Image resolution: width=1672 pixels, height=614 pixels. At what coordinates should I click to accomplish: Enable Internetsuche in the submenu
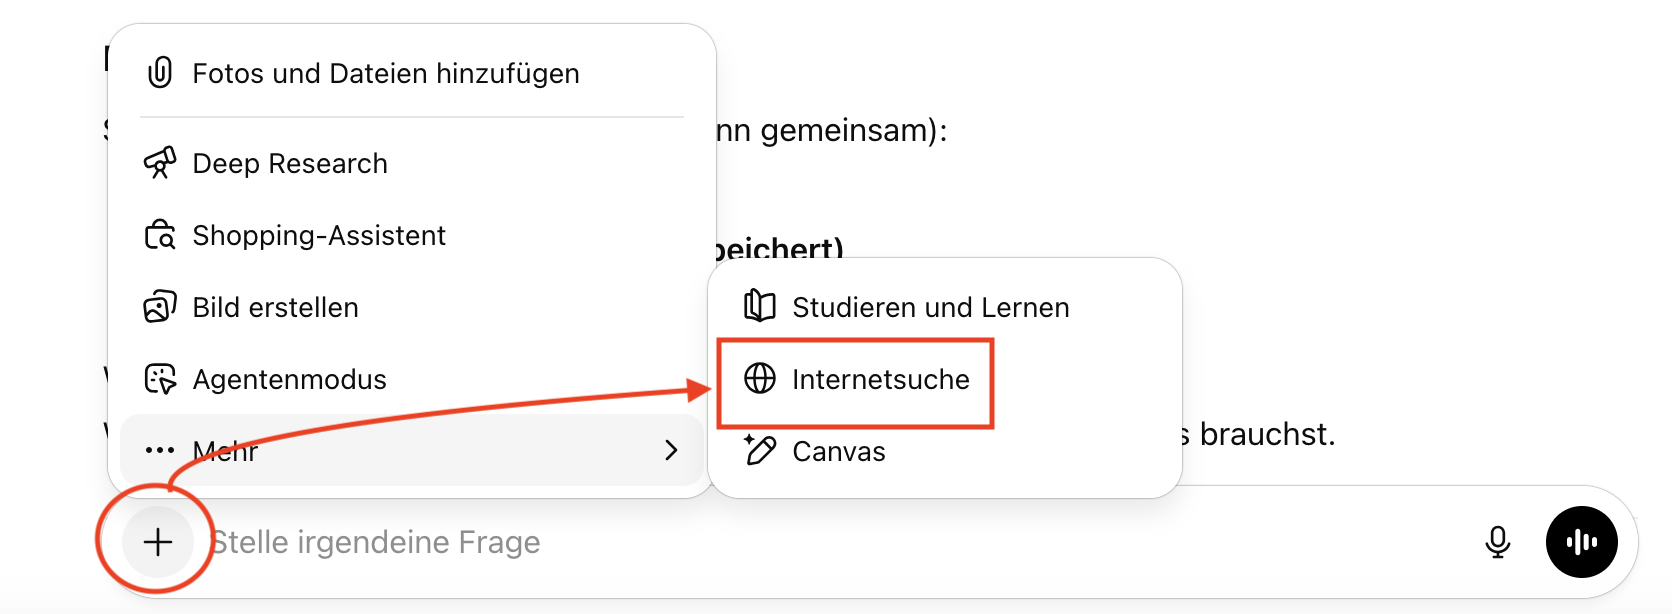[880, 380]
